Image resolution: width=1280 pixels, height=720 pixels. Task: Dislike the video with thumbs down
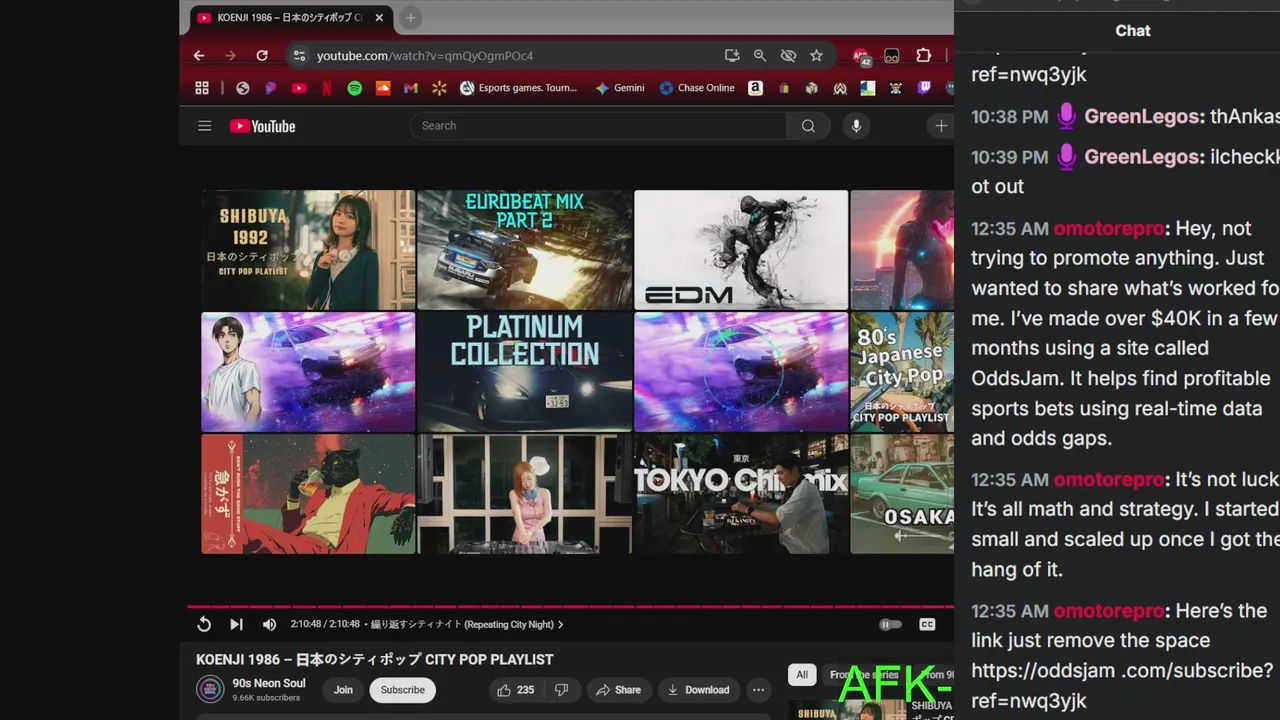[561, 690]
